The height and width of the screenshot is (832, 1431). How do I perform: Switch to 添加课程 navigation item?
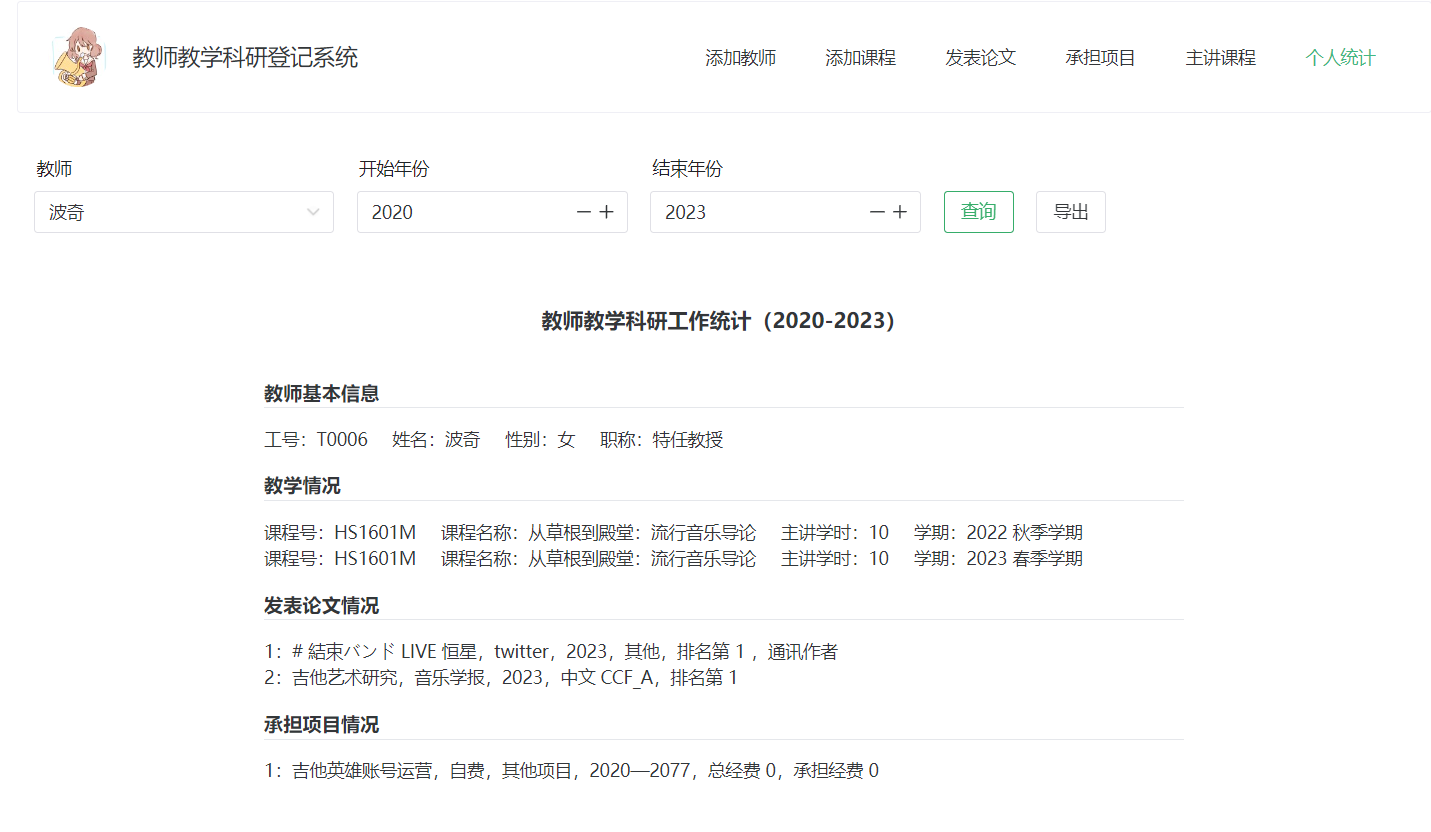pos(861,58)
